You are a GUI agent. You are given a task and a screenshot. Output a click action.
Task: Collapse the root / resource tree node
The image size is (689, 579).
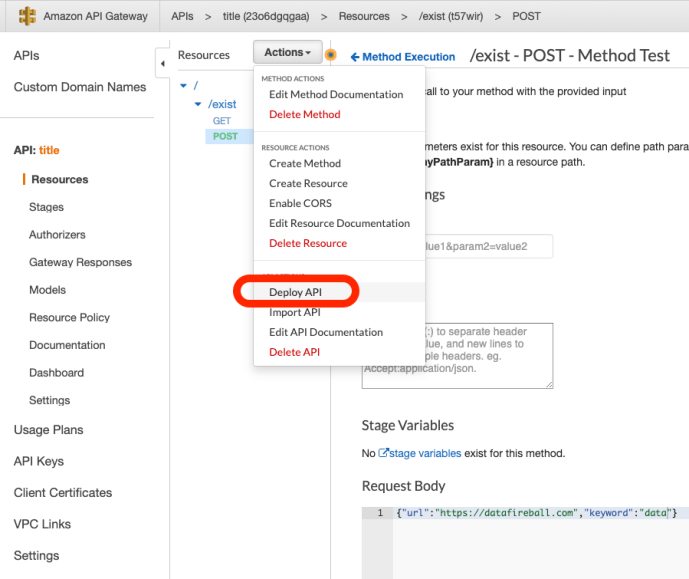183,87
